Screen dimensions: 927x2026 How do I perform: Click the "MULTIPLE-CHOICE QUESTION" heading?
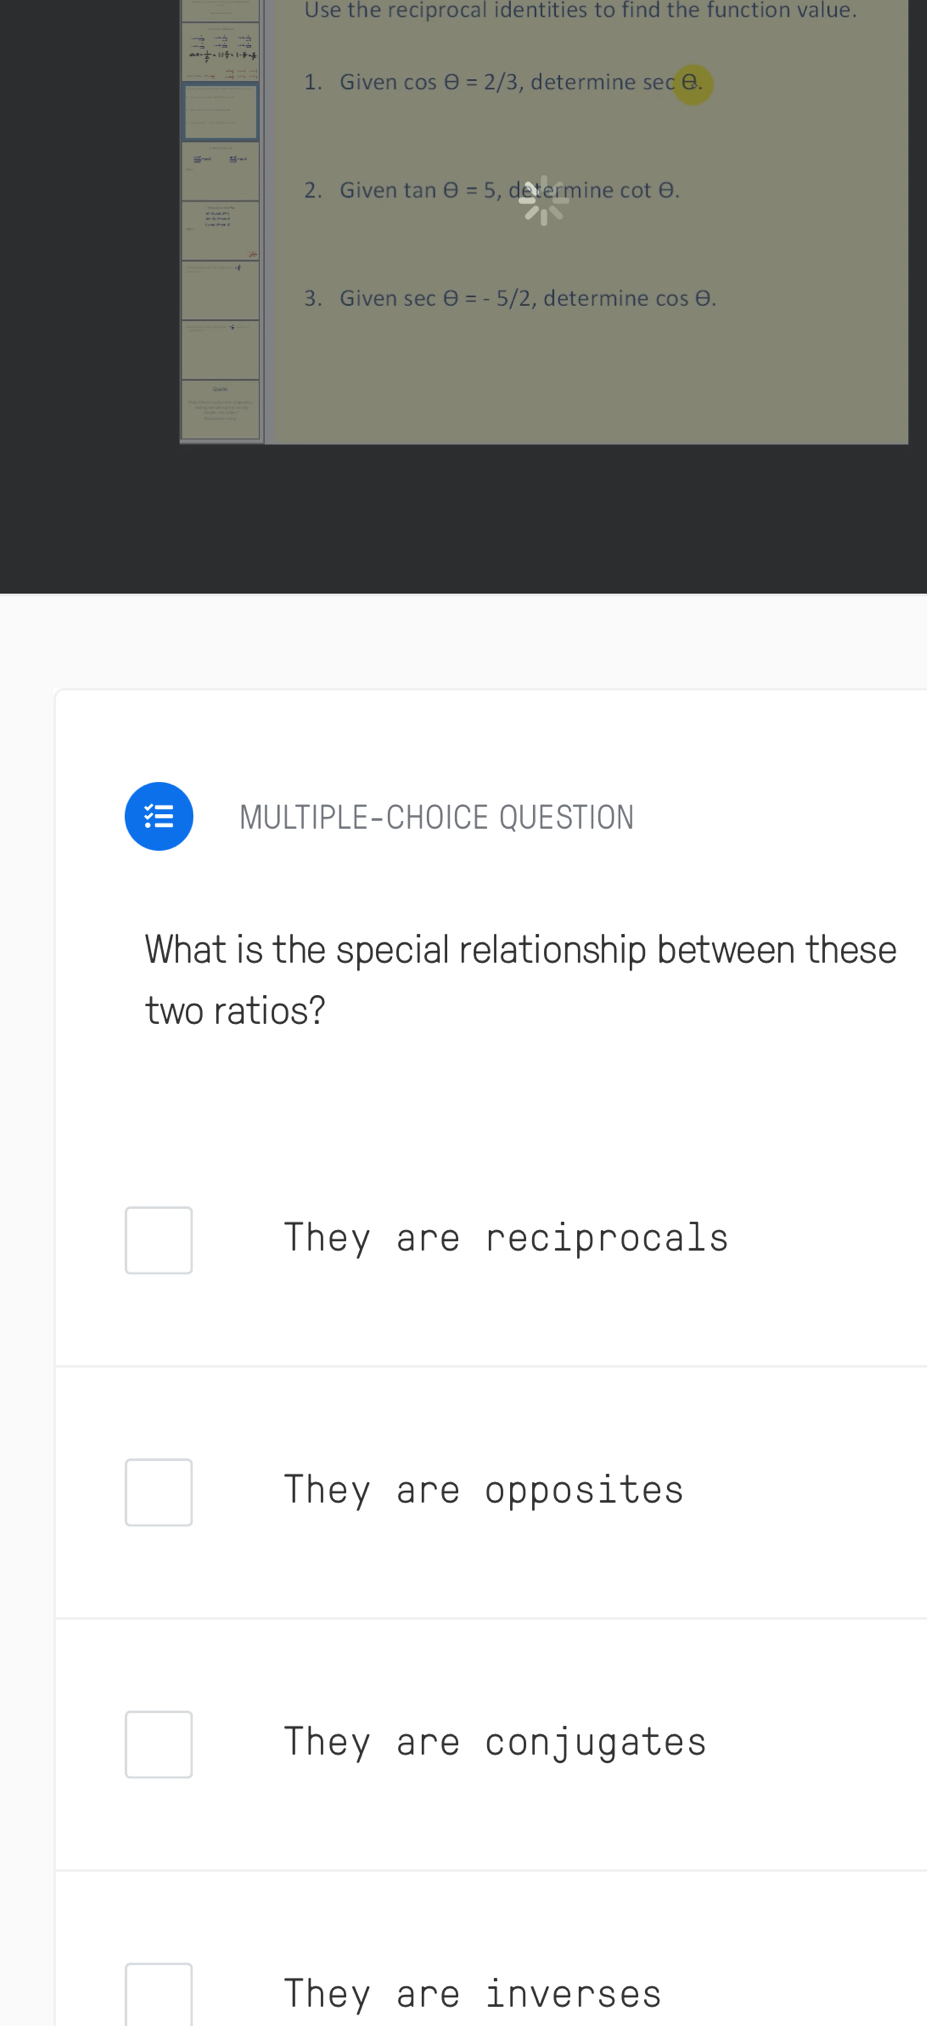tap(436, 817)
